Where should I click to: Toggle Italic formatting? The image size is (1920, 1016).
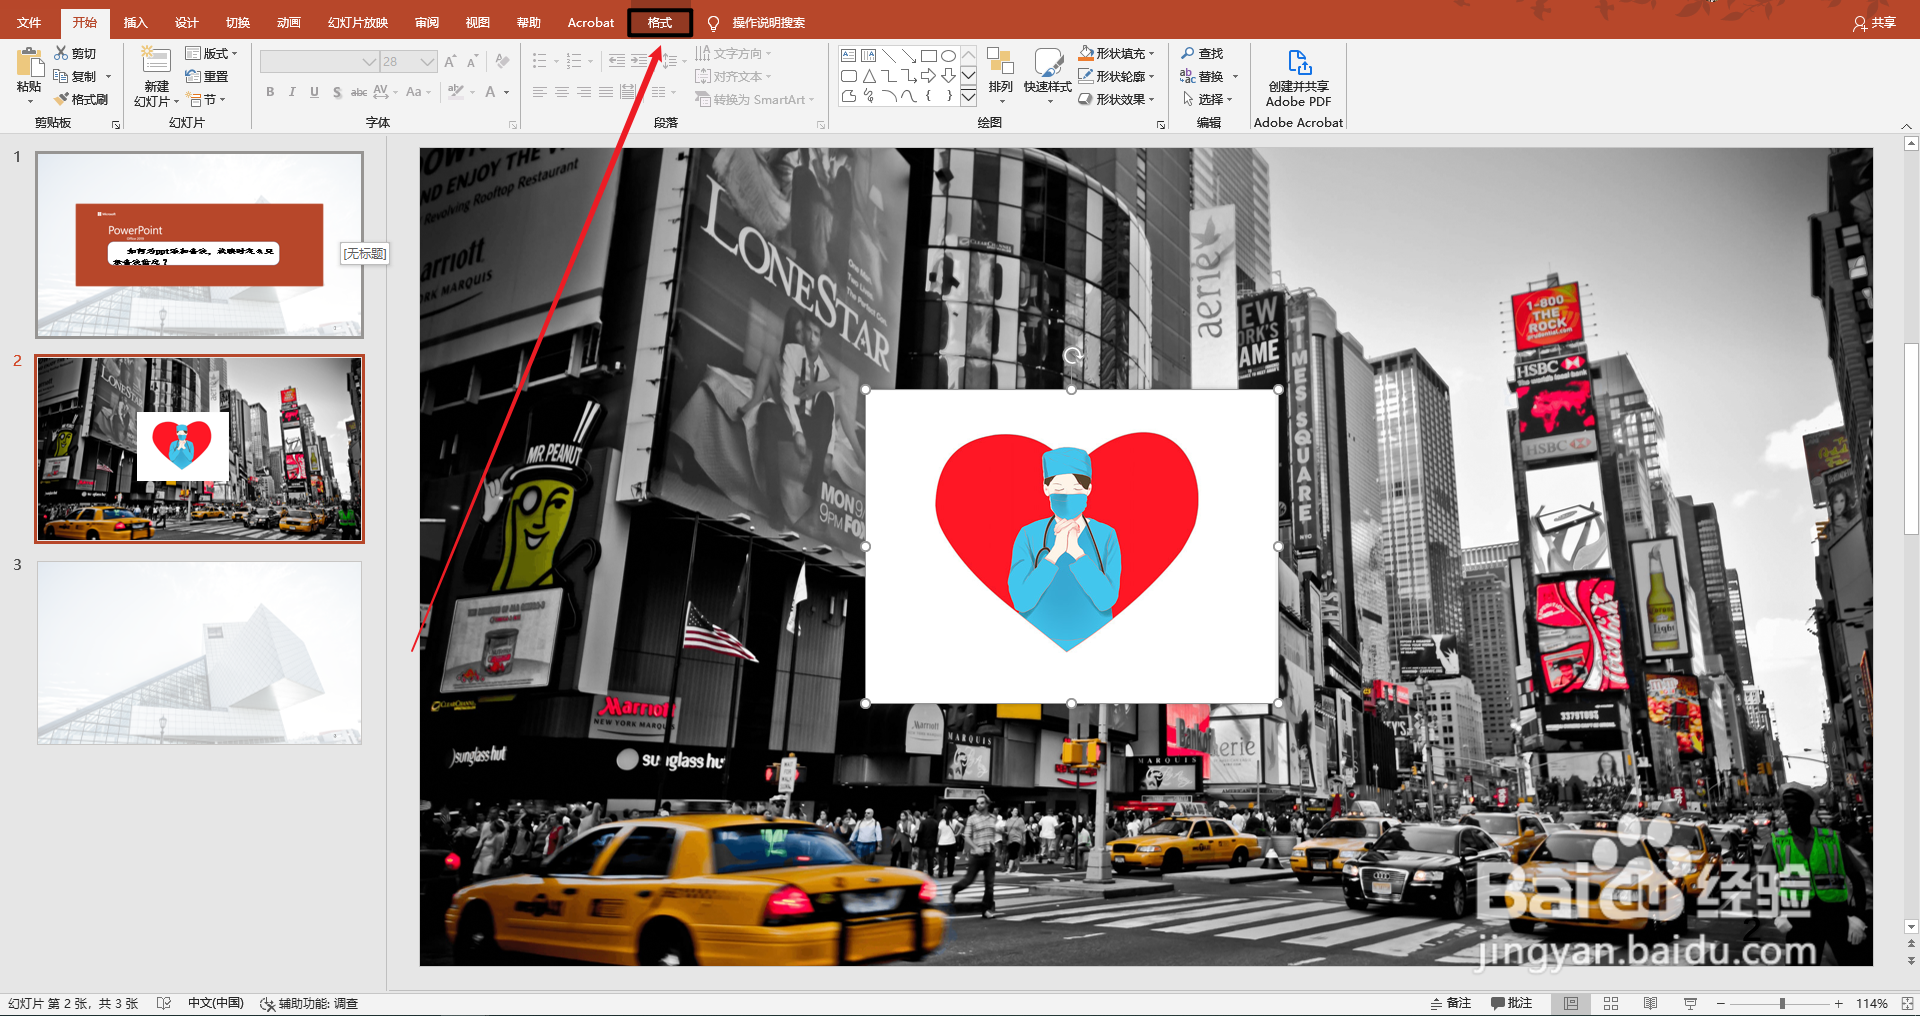(x=292, y=92)
